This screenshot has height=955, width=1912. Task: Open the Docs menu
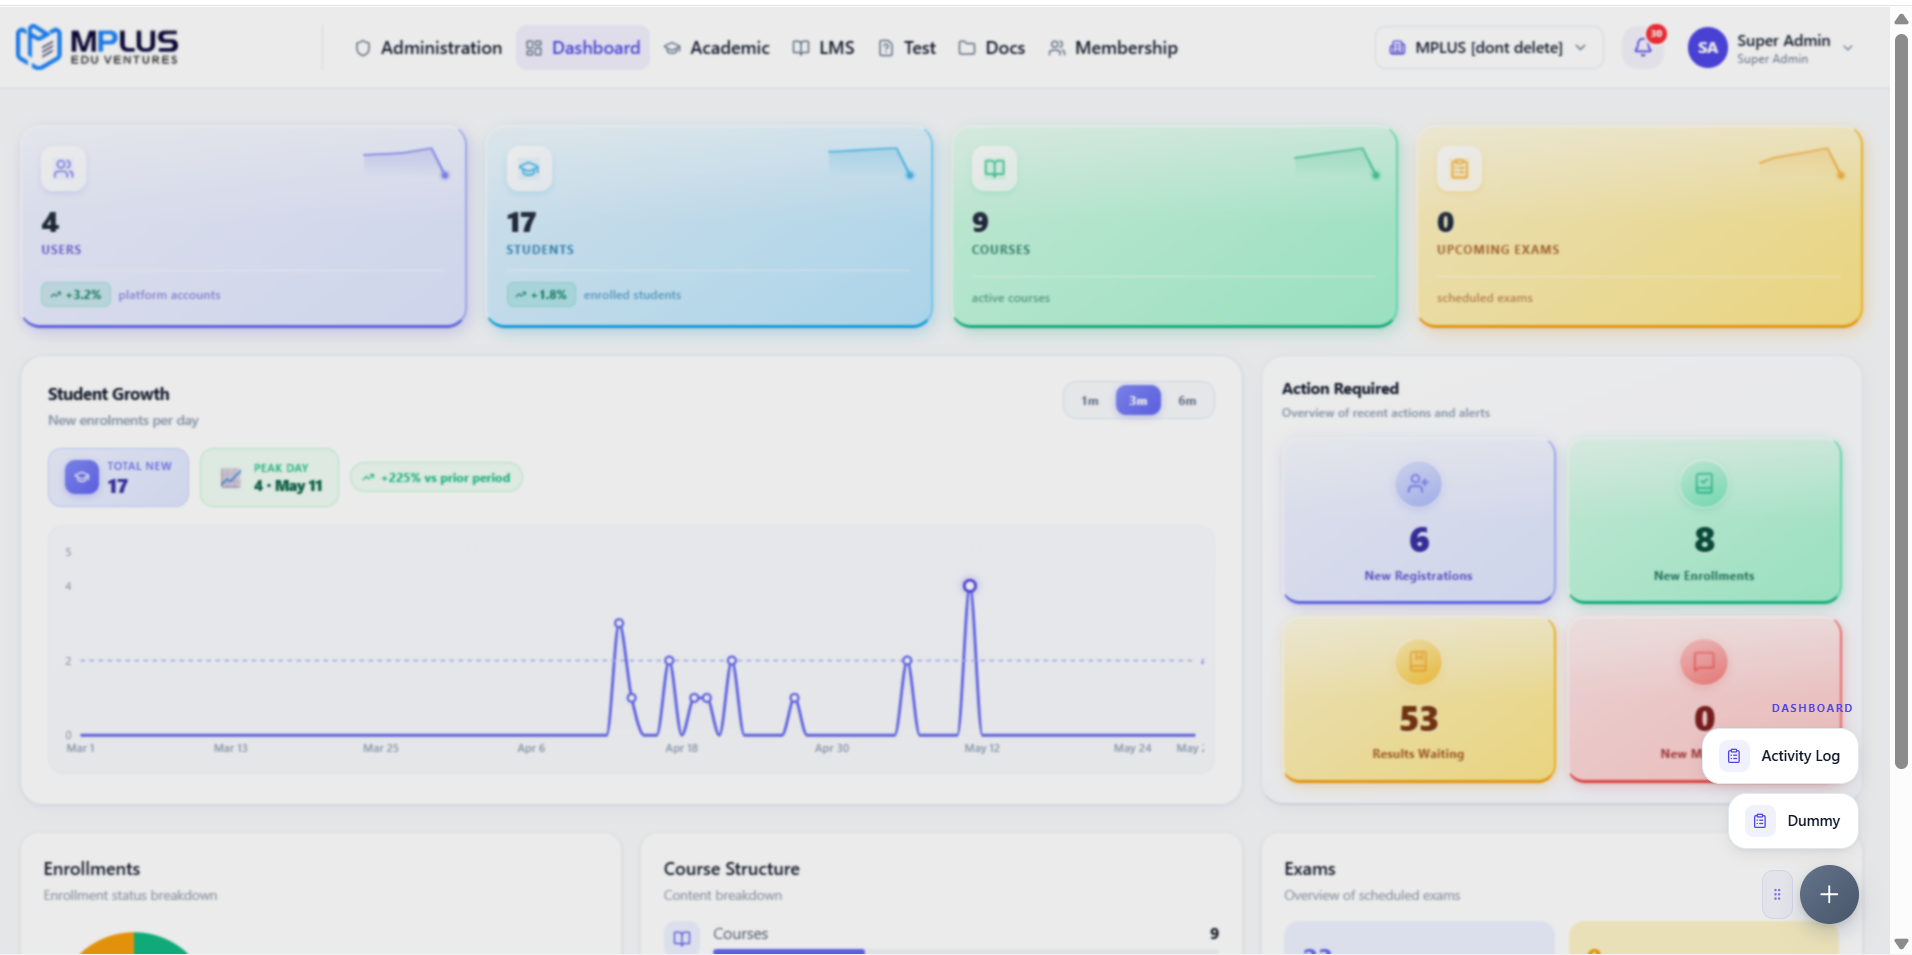coord(992,48)
